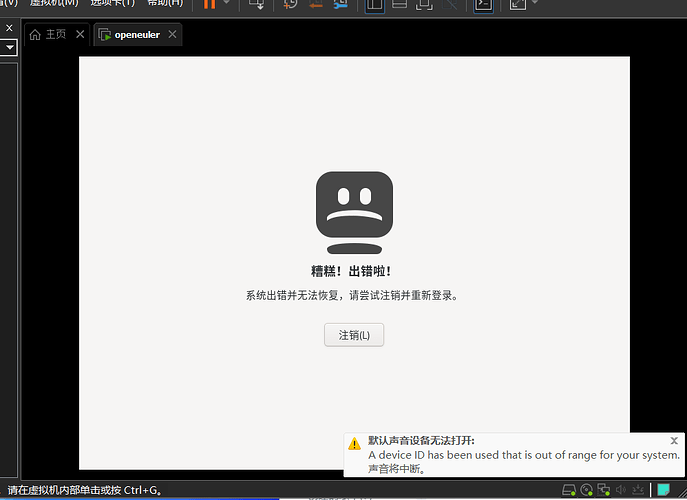This screenshot has height=500, width=687.
Task: Expand the library panel dropdown on the left edge
Action: coord(10,47)
